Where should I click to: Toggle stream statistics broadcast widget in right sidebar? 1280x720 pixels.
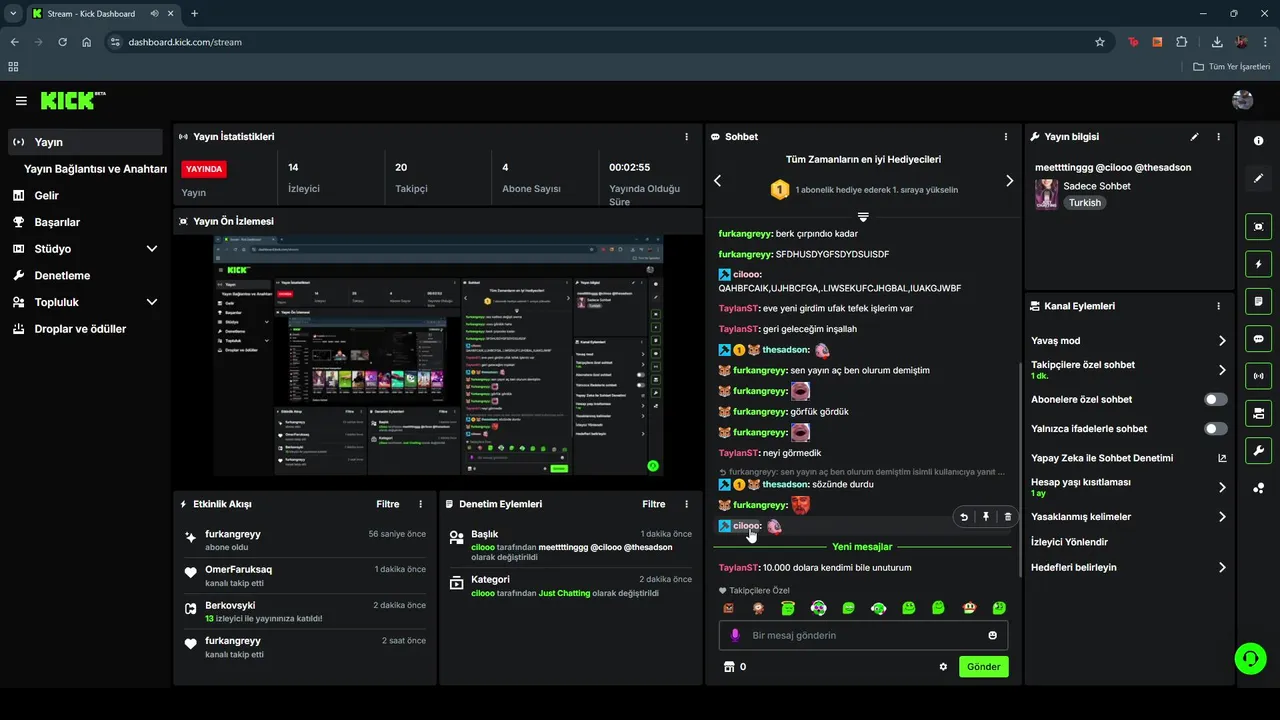tap(1259, 376)
